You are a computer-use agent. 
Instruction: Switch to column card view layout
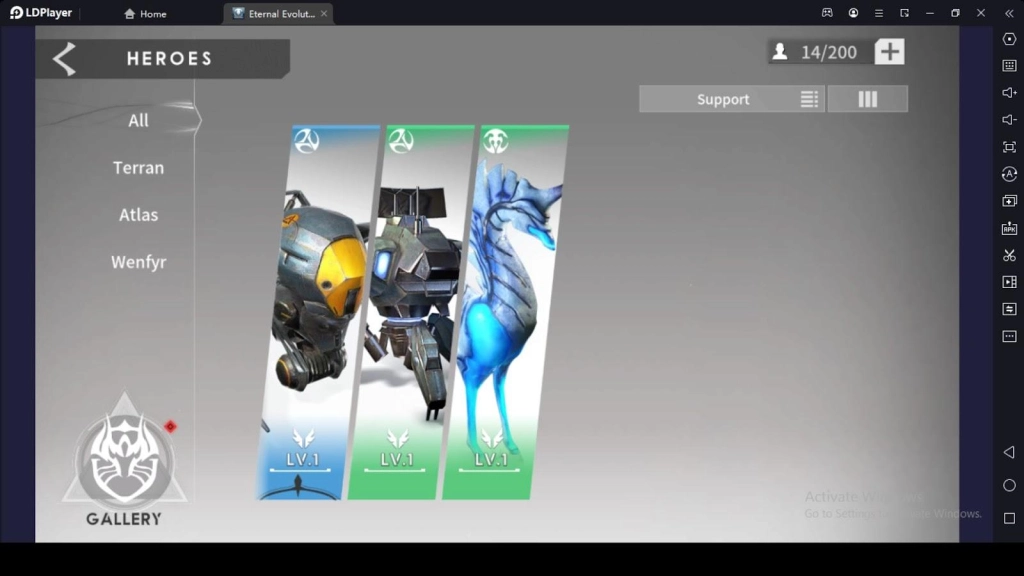(867, 99)
